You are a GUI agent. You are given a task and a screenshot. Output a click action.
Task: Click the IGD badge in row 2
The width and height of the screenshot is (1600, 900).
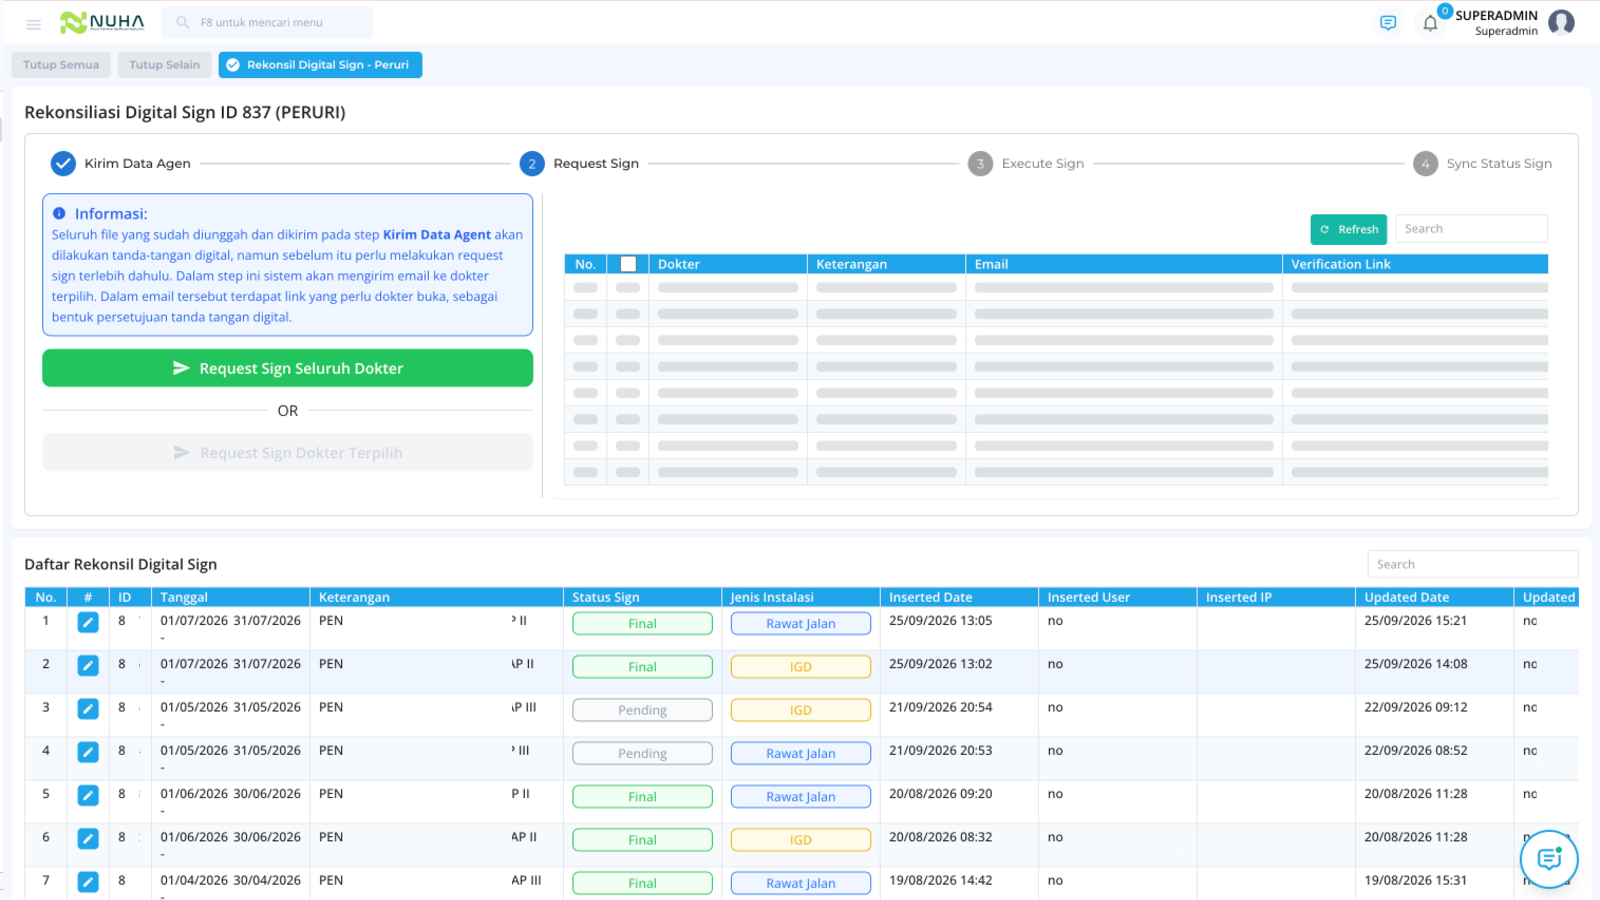point(800,667)
